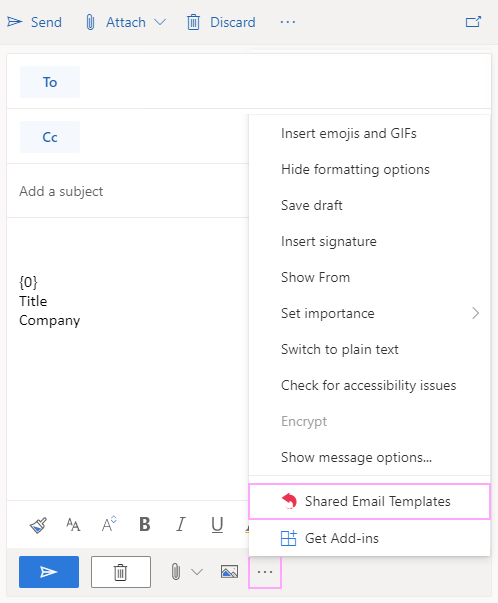Screen dimensions: 498x603
Task: Click Get Add-ins in the menu
Action: pos(370,538)
